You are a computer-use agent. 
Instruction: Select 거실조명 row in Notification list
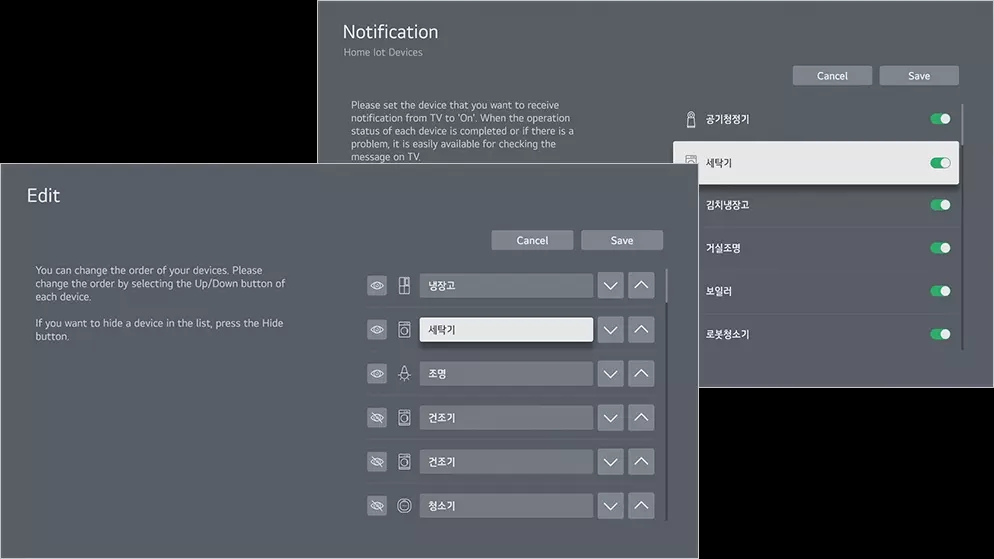click(x=815, y=248)
